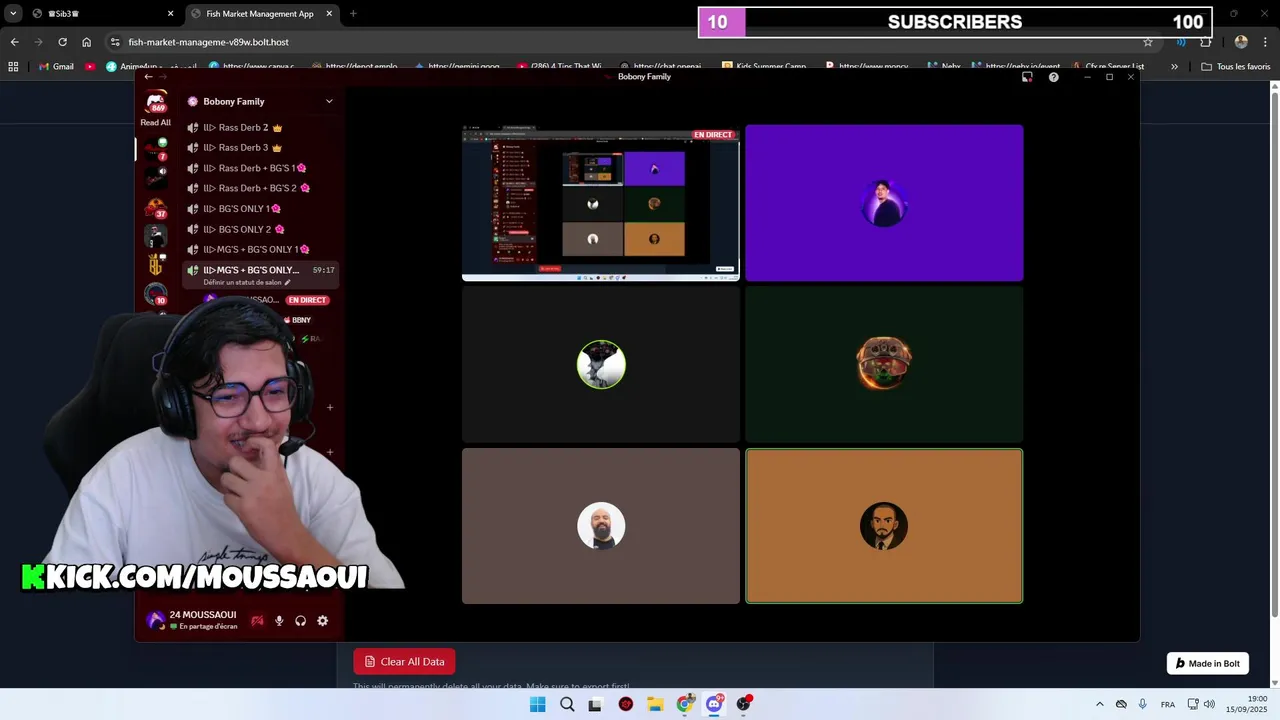1280x720 pixels.
Task: Open Windows Start menu
Action: coord(537,704)
